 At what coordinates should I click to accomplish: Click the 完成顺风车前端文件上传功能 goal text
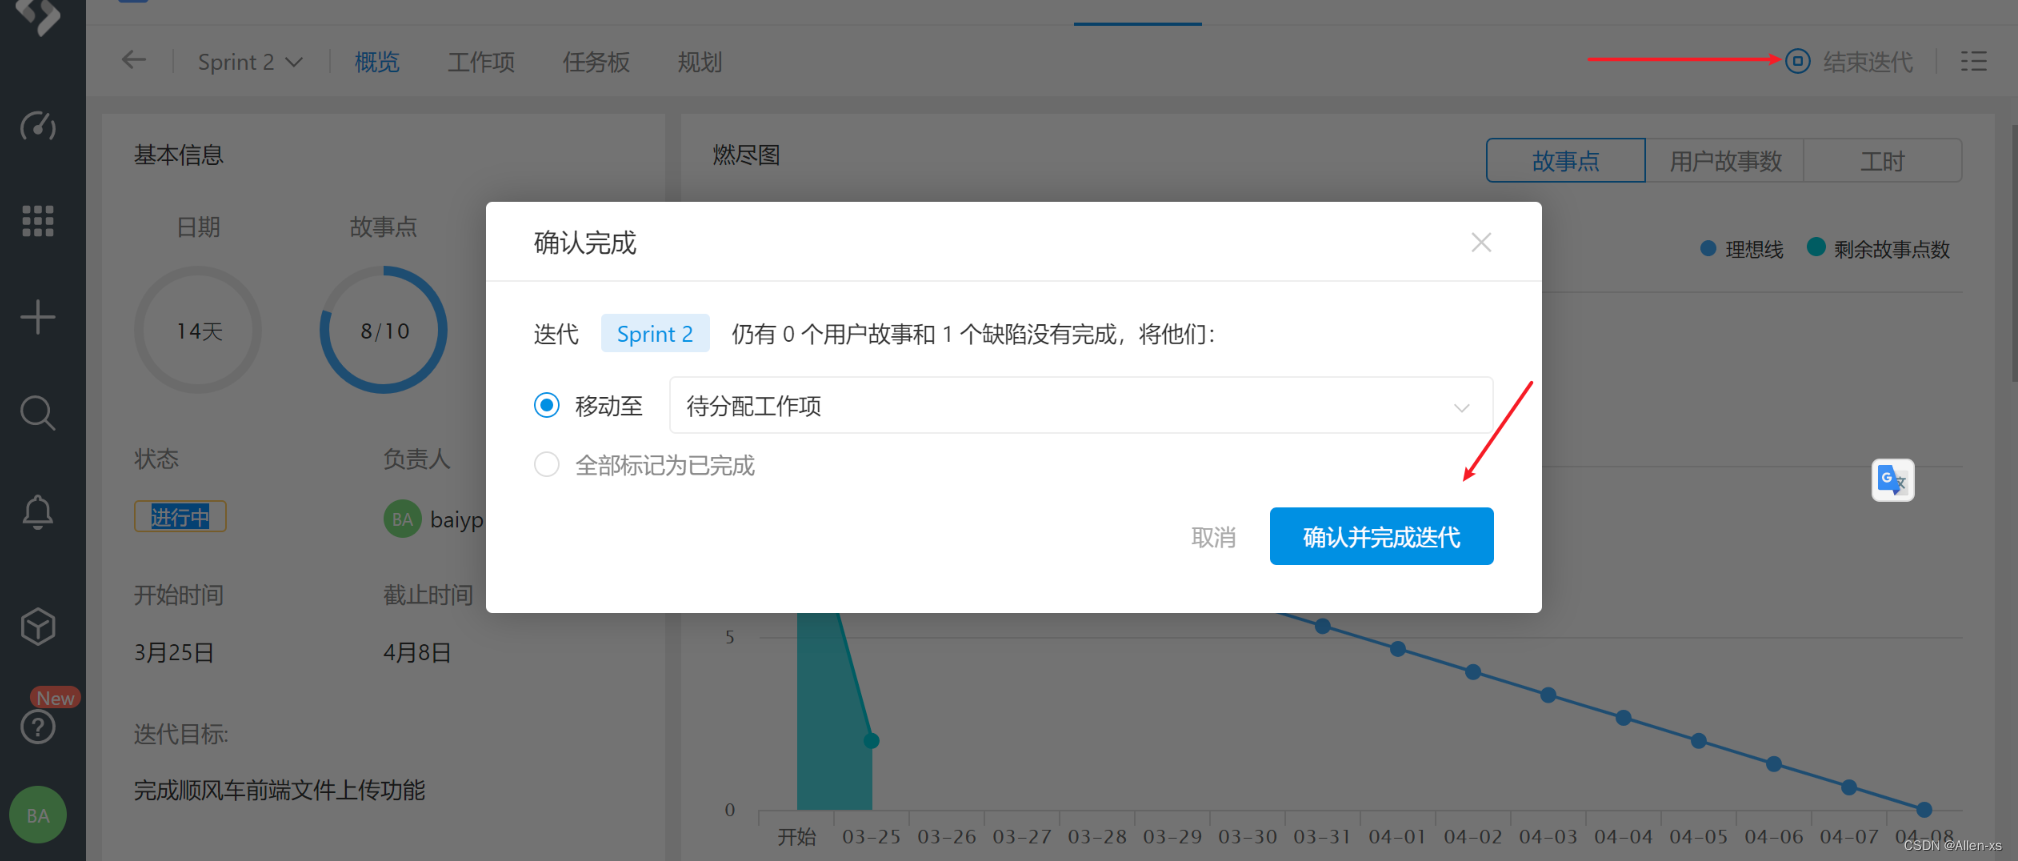pyautogui.click(x=280, y=791)
